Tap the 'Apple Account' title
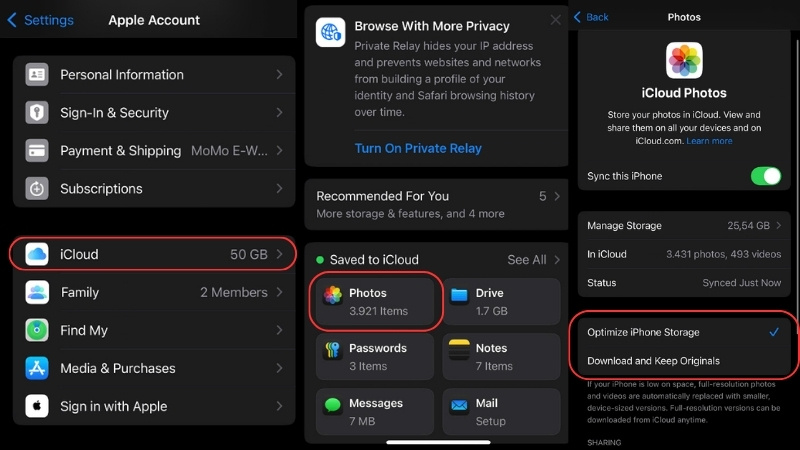The width and height of the screenshot is (800, 450). [154, 20]
